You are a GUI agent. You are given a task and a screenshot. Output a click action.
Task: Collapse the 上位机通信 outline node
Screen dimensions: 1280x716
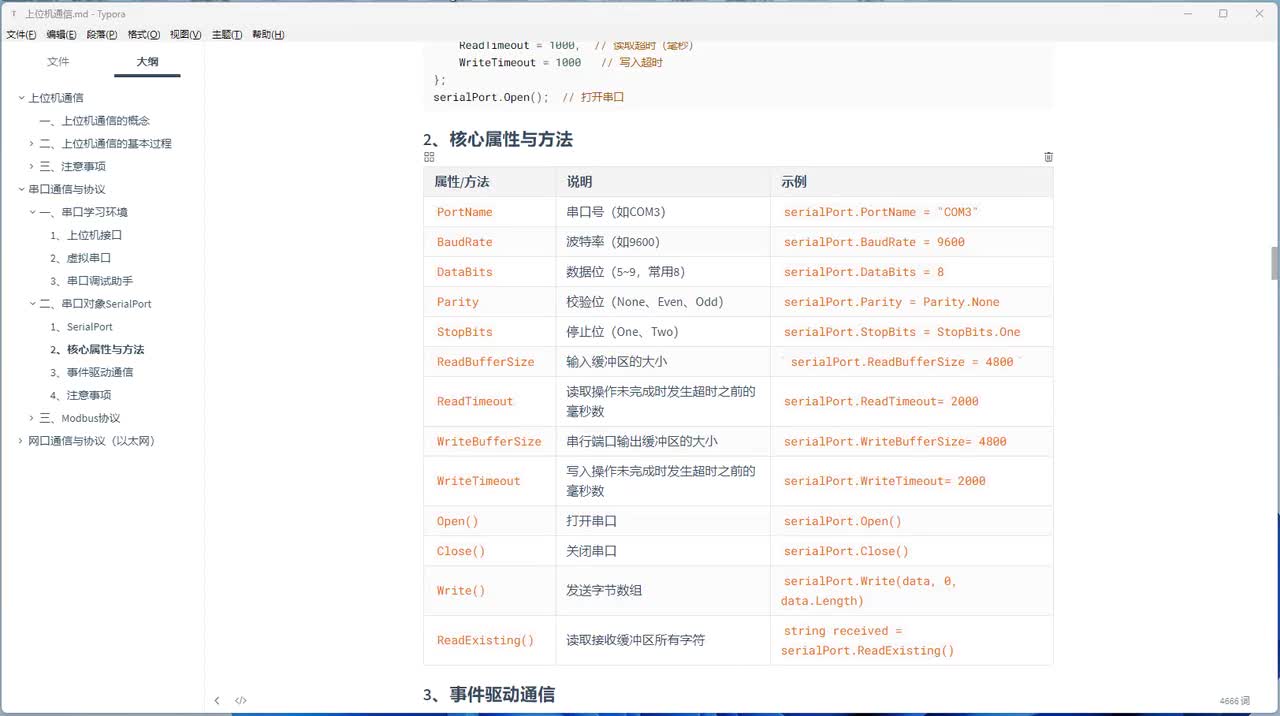click(21, 98)
